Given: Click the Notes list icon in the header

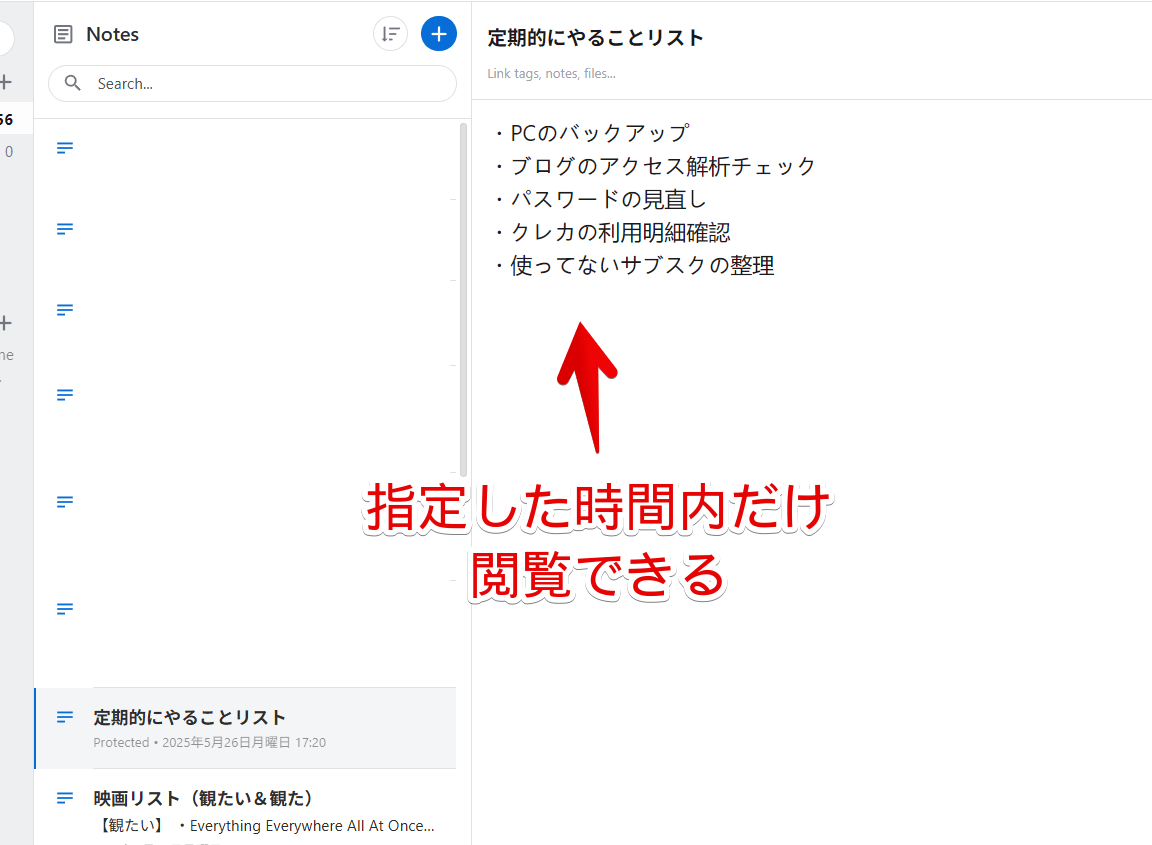Looking at the screenshot, I should tap(63, 35).
